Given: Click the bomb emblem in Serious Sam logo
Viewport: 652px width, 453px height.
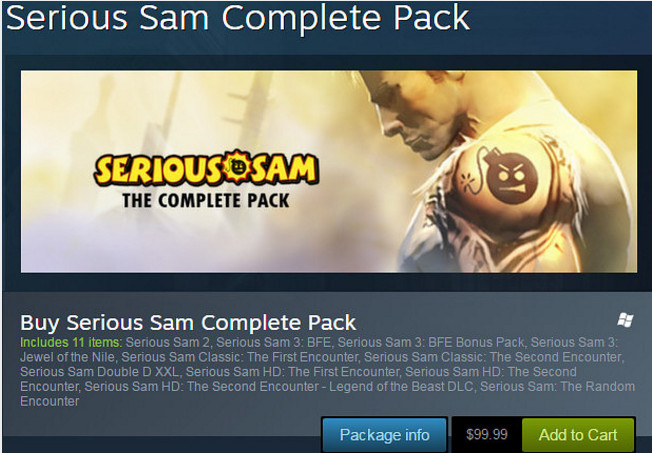Looking at the screenshot, I should [x=237, y=166].
